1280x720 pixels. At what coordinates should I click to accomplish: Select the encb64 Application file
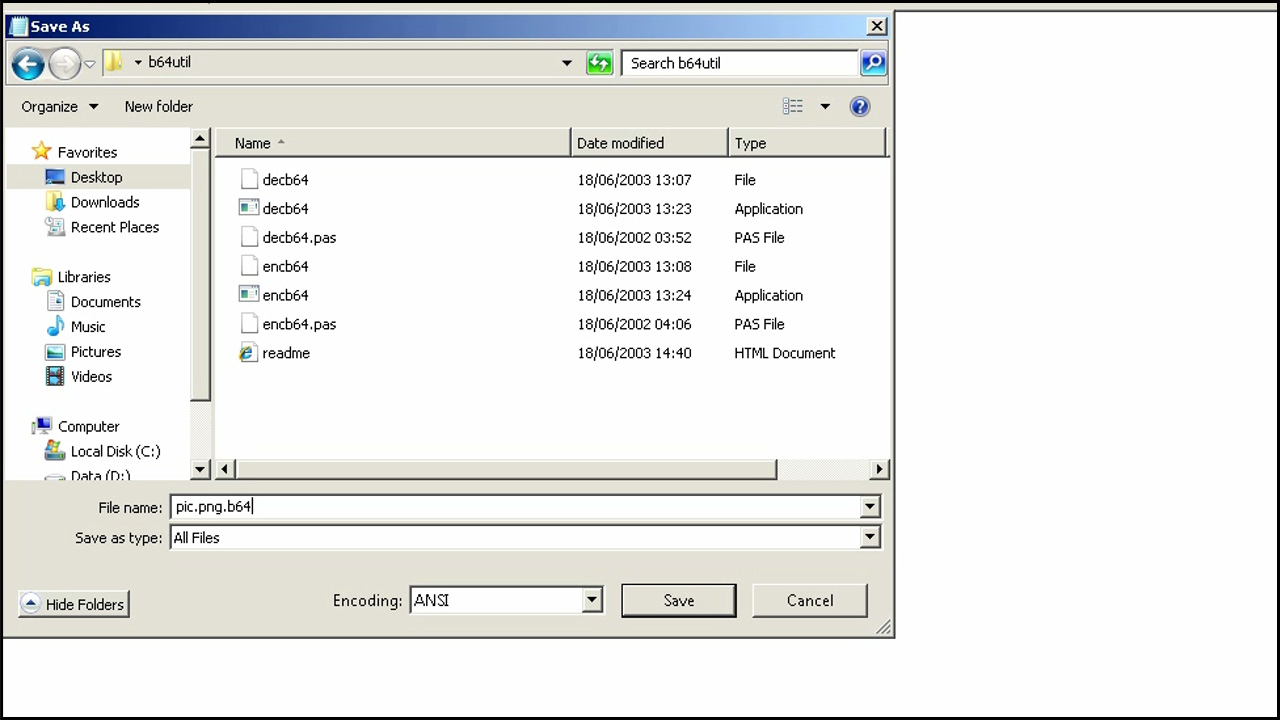click(x=285, y=296)
